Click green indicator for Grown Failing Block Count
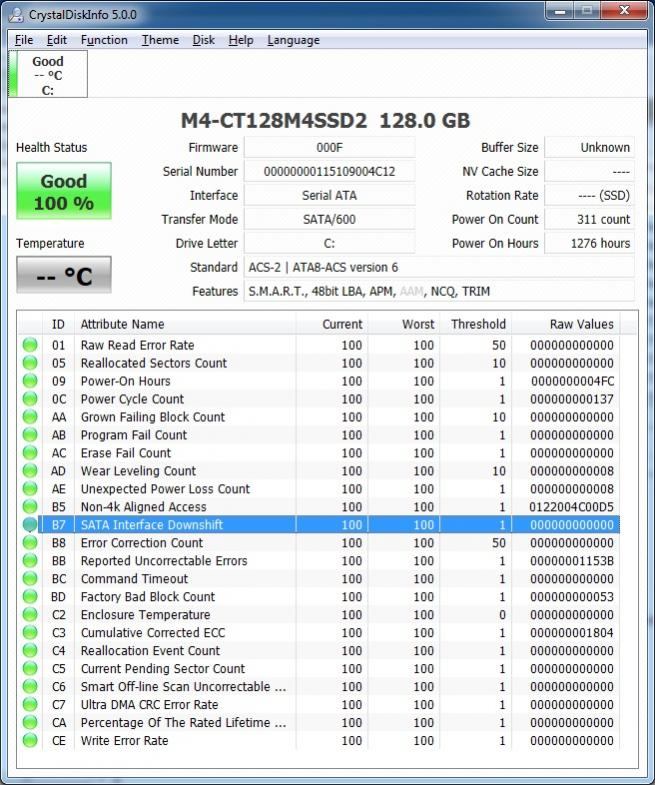 point(30,417)
